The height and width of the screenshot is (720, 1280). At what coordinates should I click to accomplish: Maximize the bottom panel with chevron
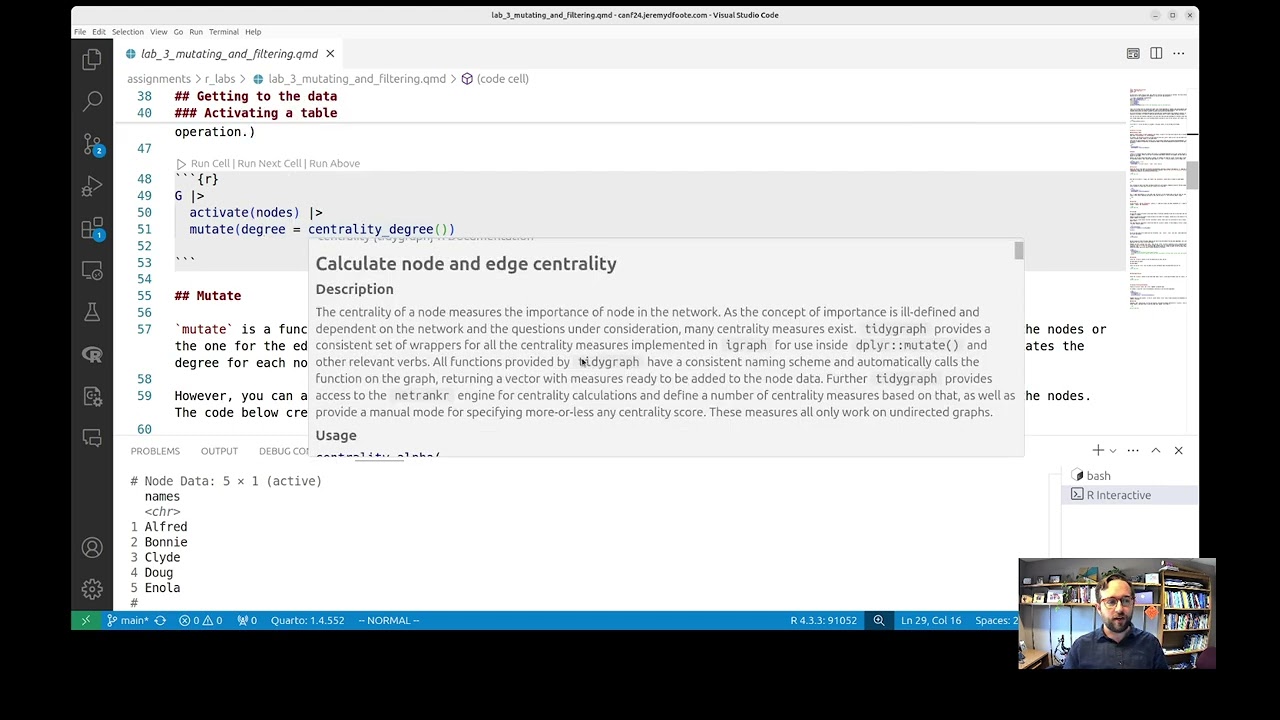point(1155,451)
